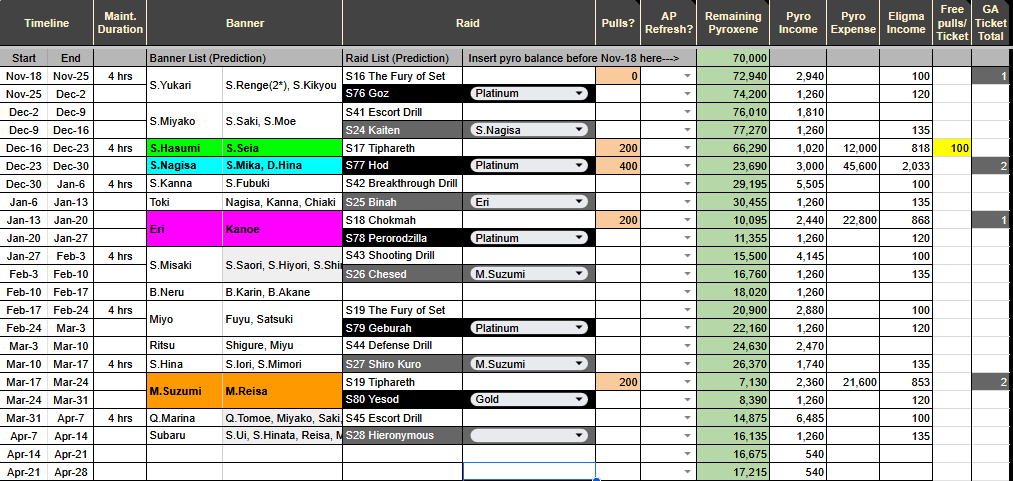This screenshot has width=1013, height=481.
Task: Expand AP Refresh arrow in S16 Fury of Set row
Action: point(687,76)
